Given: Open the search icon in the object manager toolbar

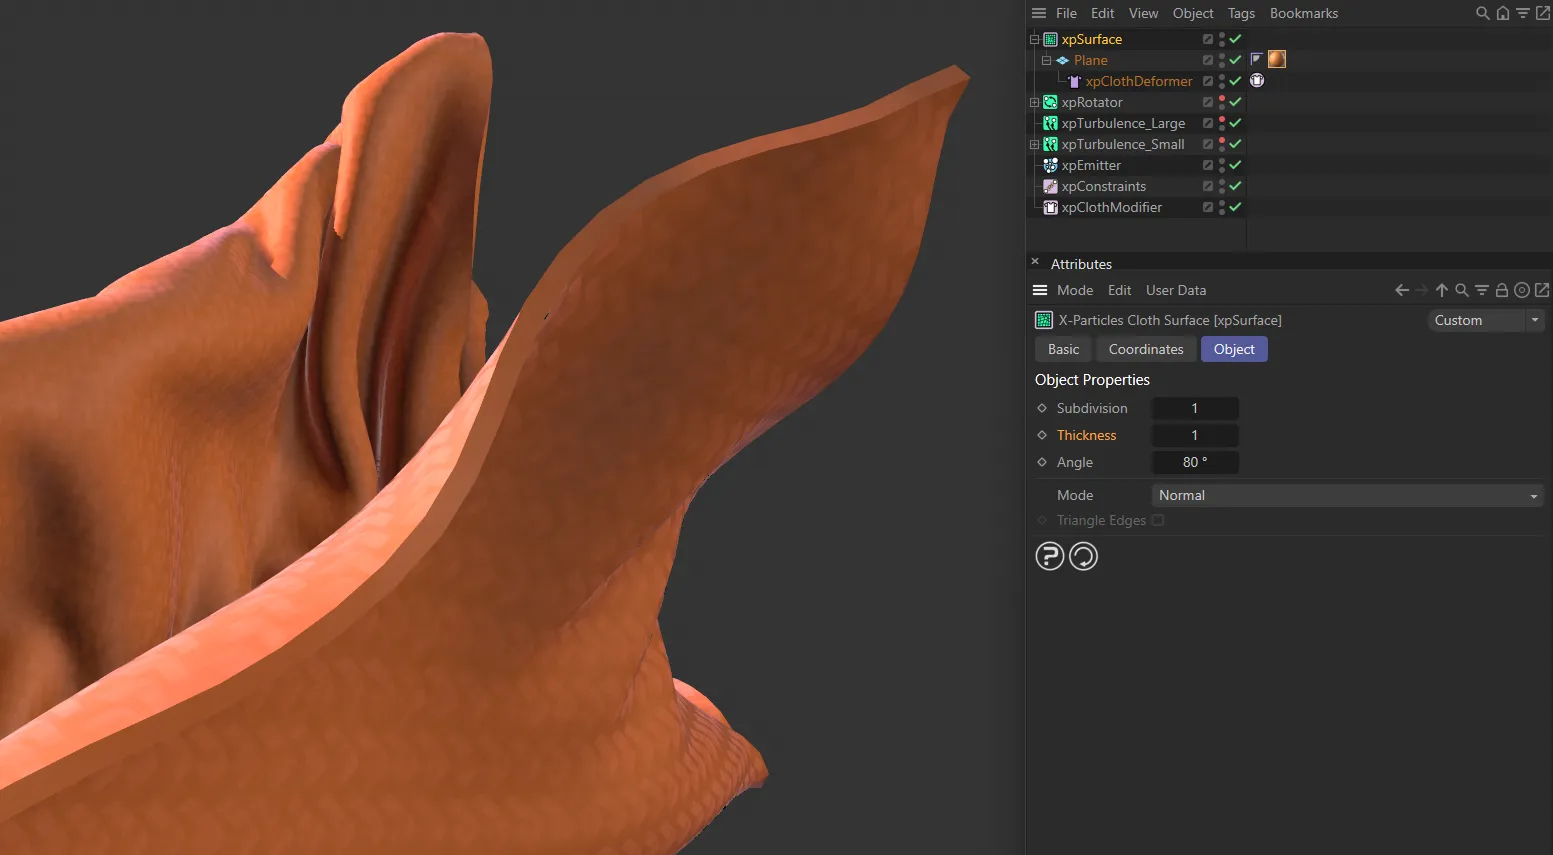Looking at the screenshot, I should point(1482,13).
